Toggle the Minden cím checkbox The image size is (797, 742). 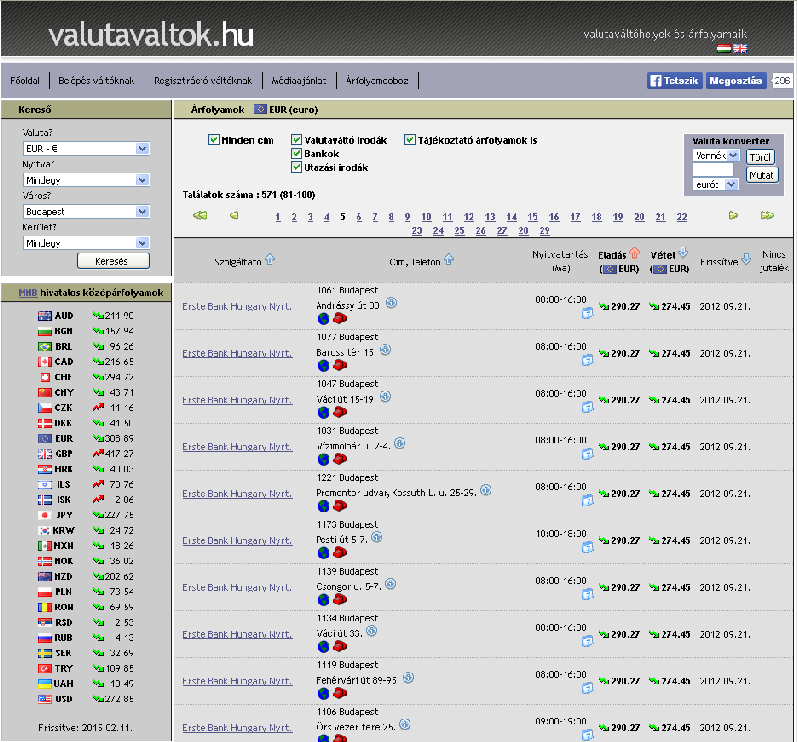(213, 139)
